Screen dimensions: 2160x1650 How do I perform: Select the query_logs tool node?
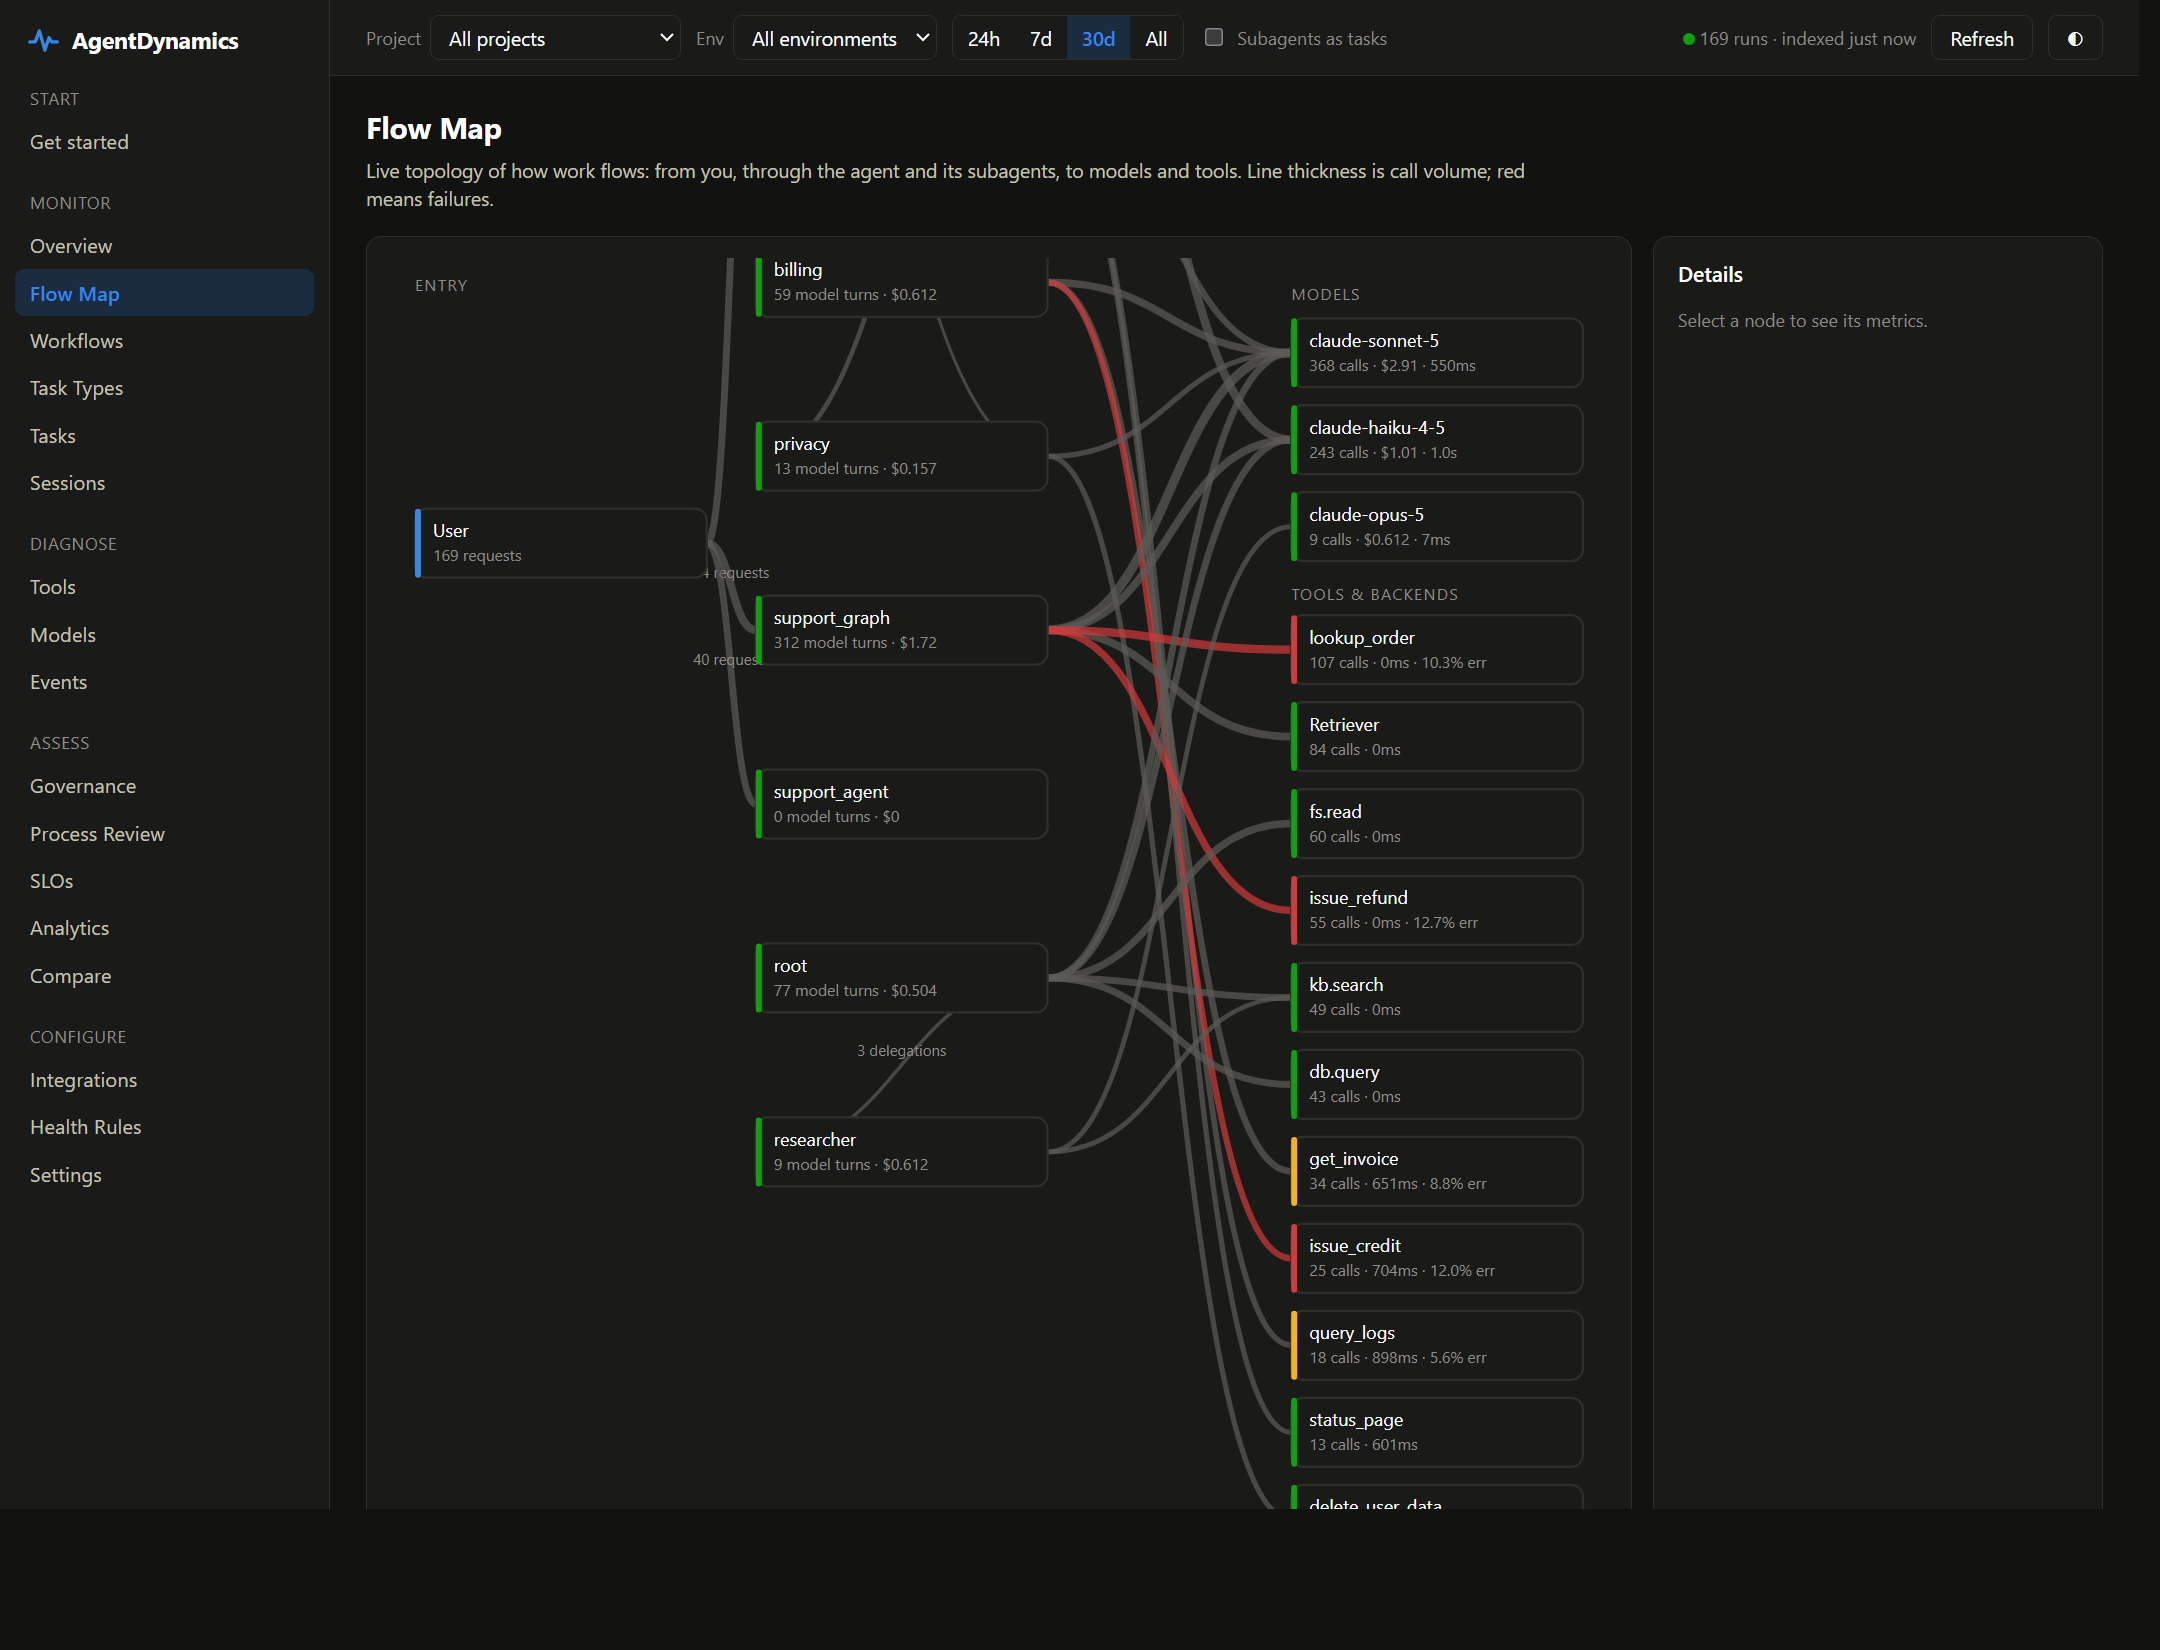(1437, 1345)
